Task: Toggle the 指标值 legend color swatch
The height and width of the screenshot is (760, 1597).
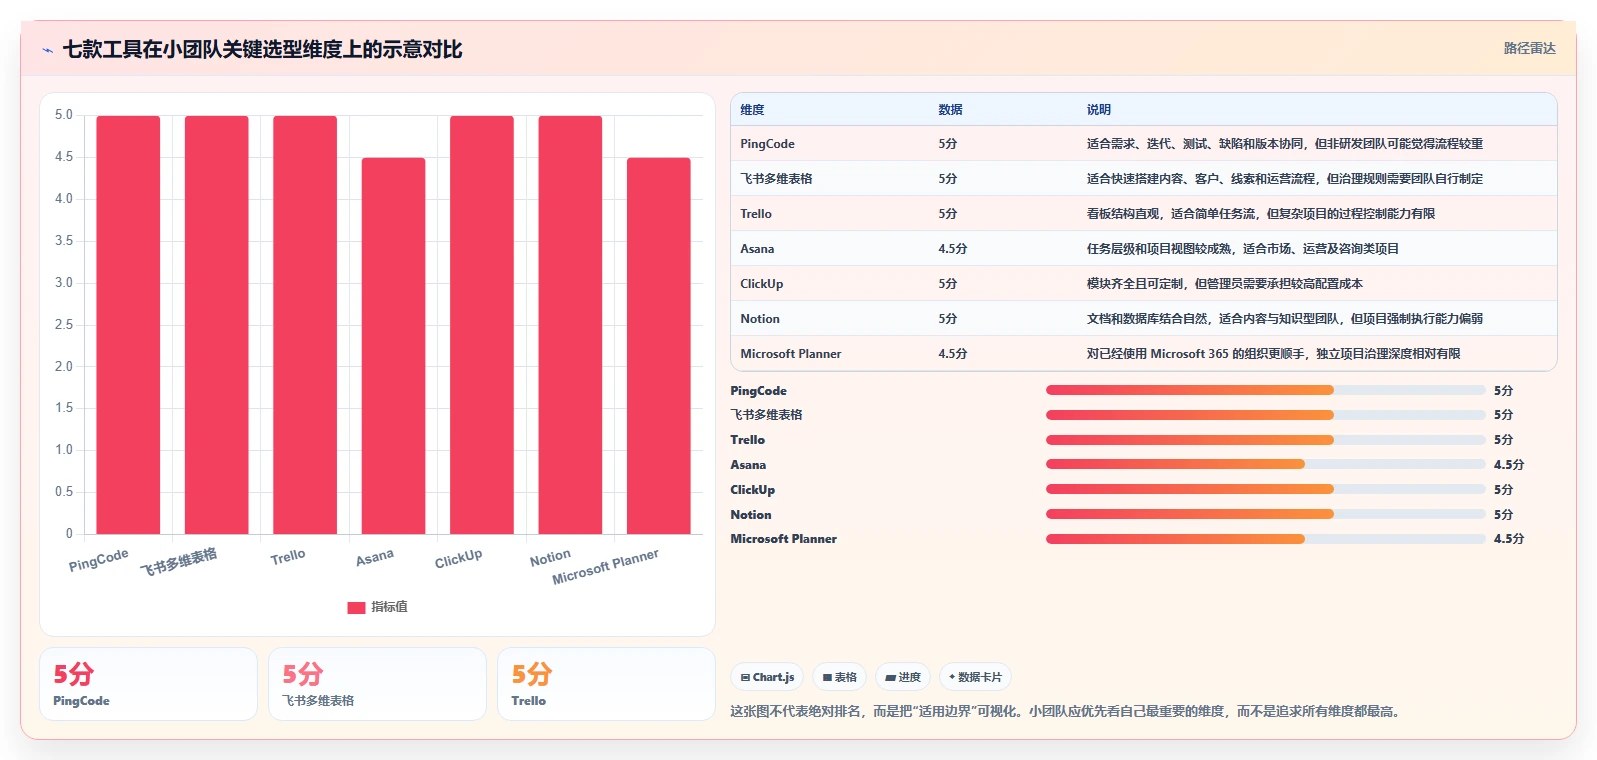Action: pos(356,607)
